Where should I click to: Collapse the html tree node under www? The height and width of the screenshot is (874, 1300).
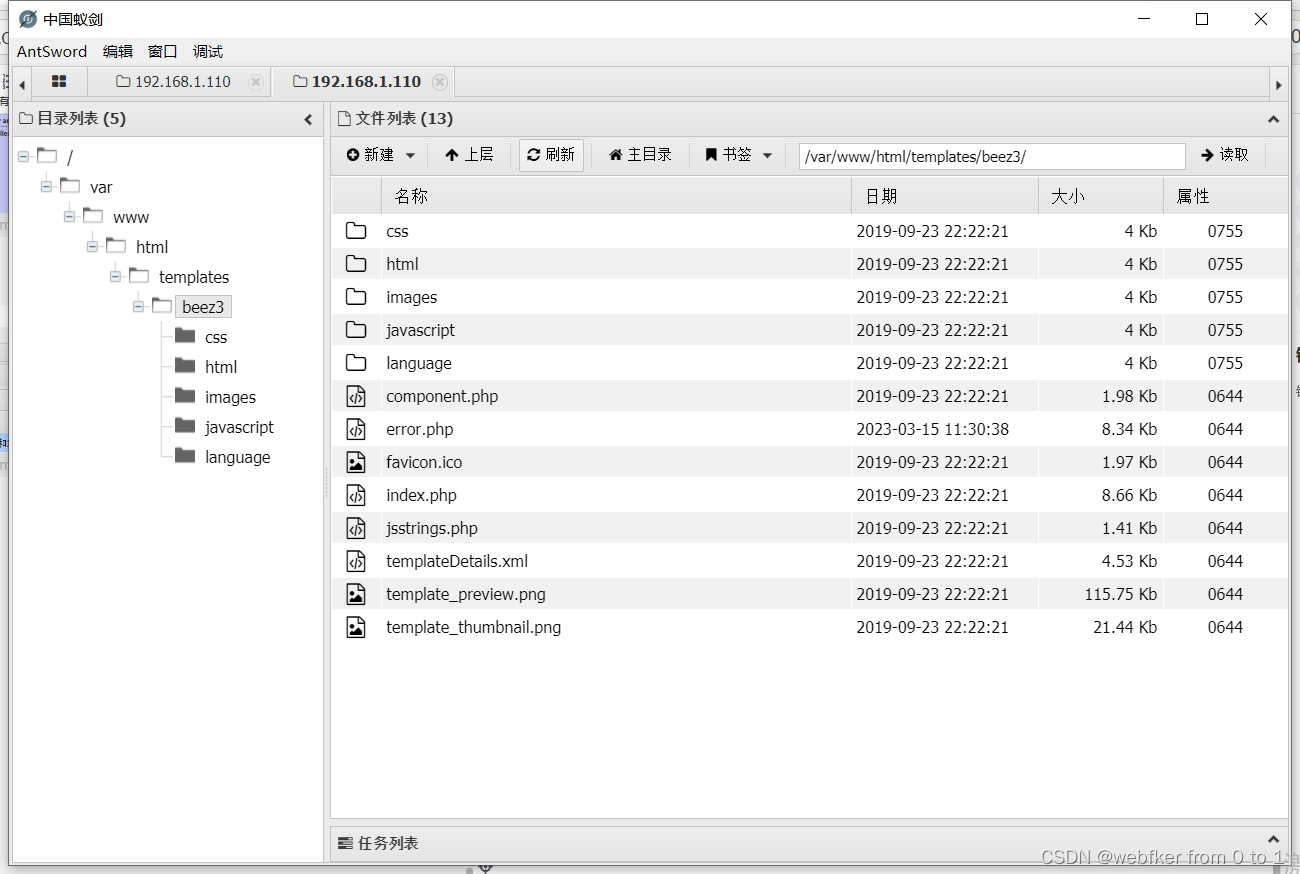92,246
